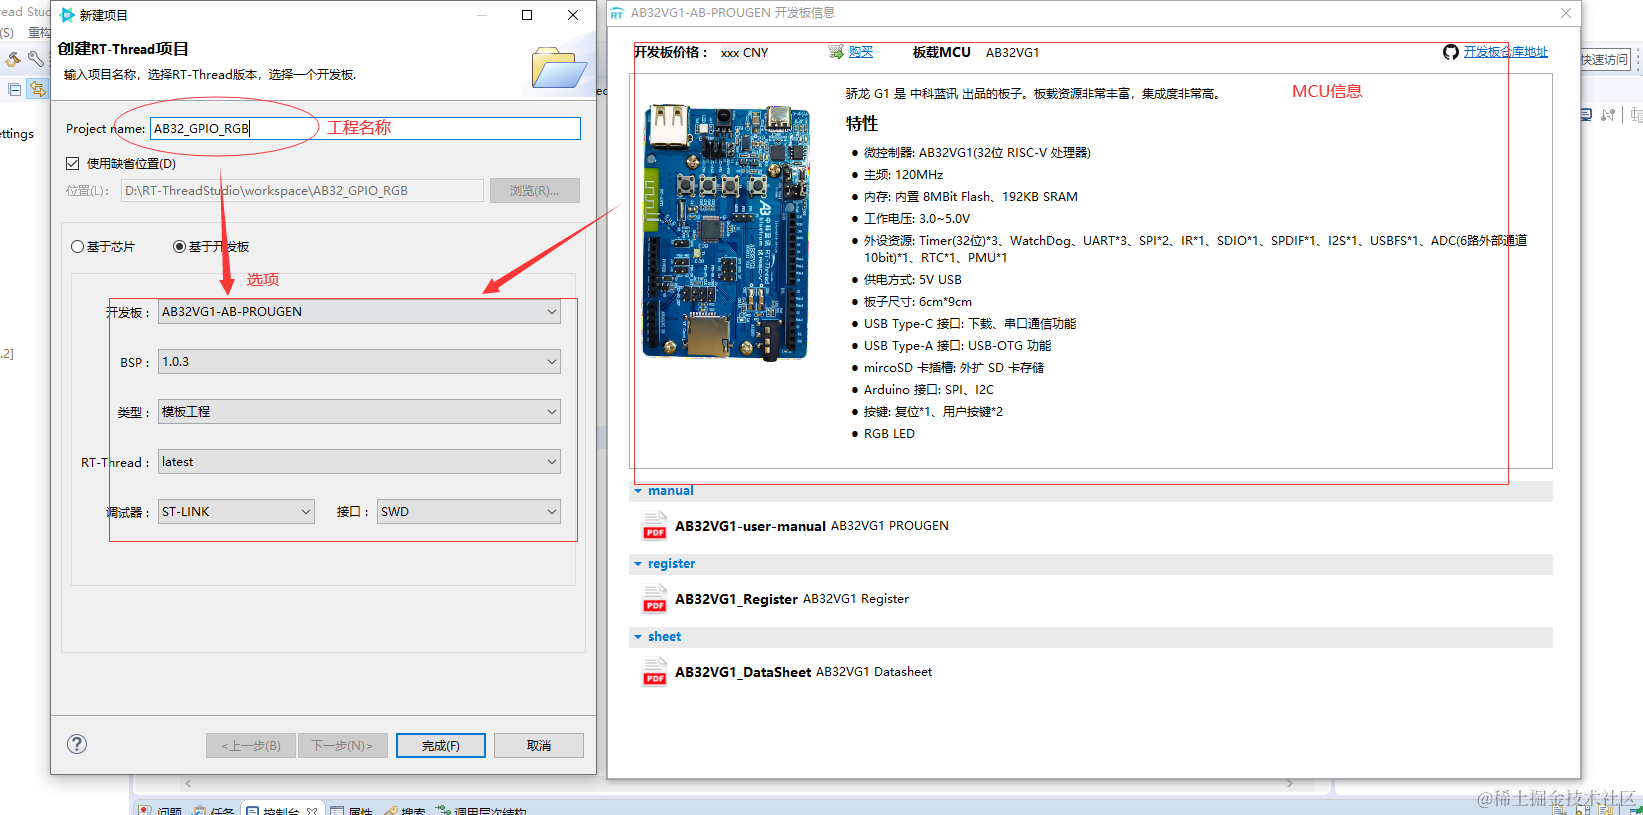The height and width of the screenshot is (815, 1643).
Task: Click the RT icon of 开发板信息 window
Action: click(x=617, y=13)
